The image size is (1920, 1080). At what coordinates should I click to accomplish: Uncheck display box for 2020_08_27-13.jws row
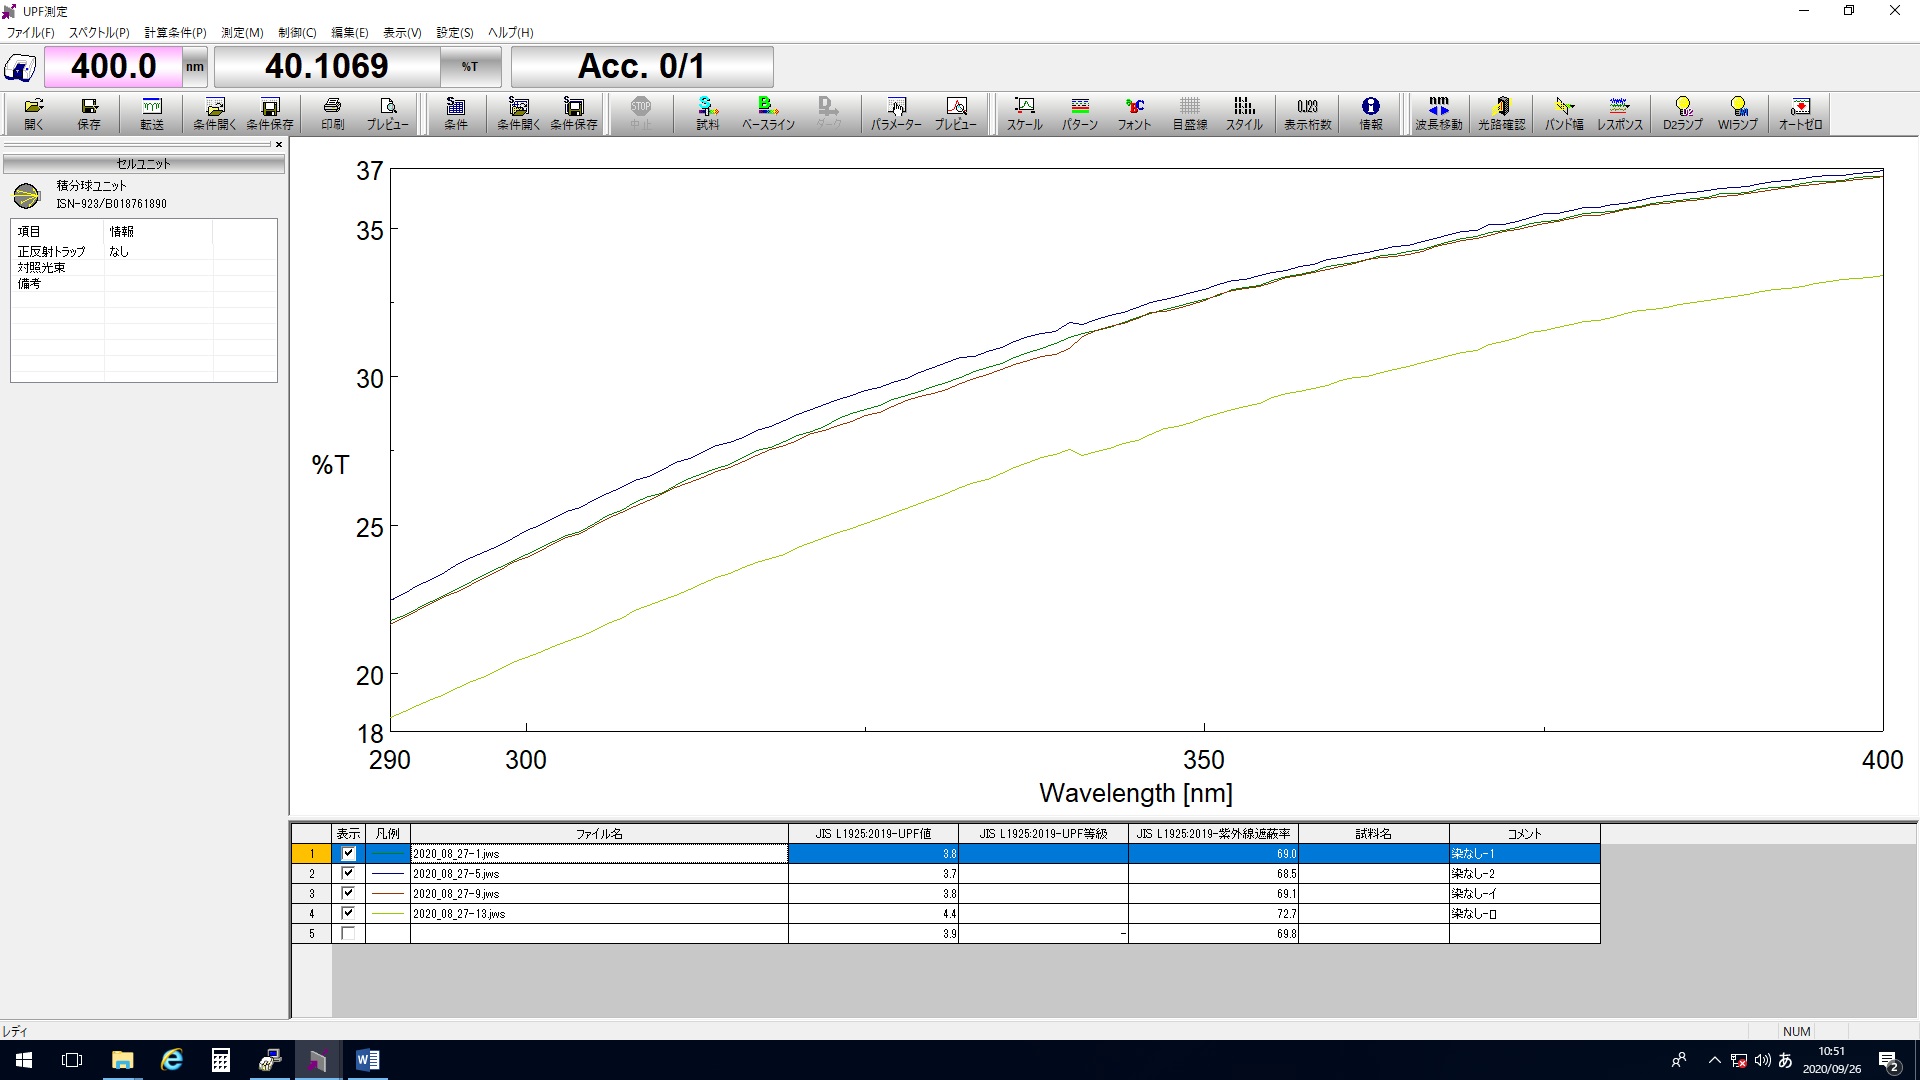[348, 913]
